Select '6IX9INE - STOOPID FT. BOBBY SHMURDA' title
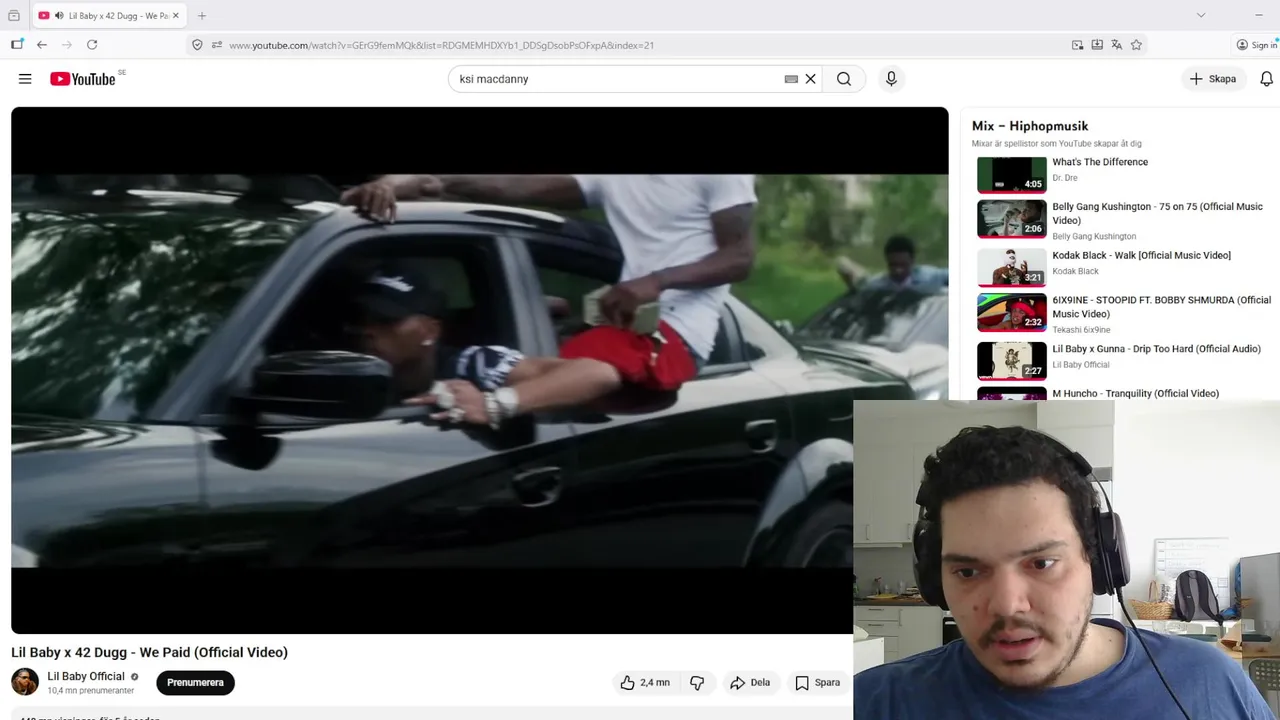 point(1161,307)
